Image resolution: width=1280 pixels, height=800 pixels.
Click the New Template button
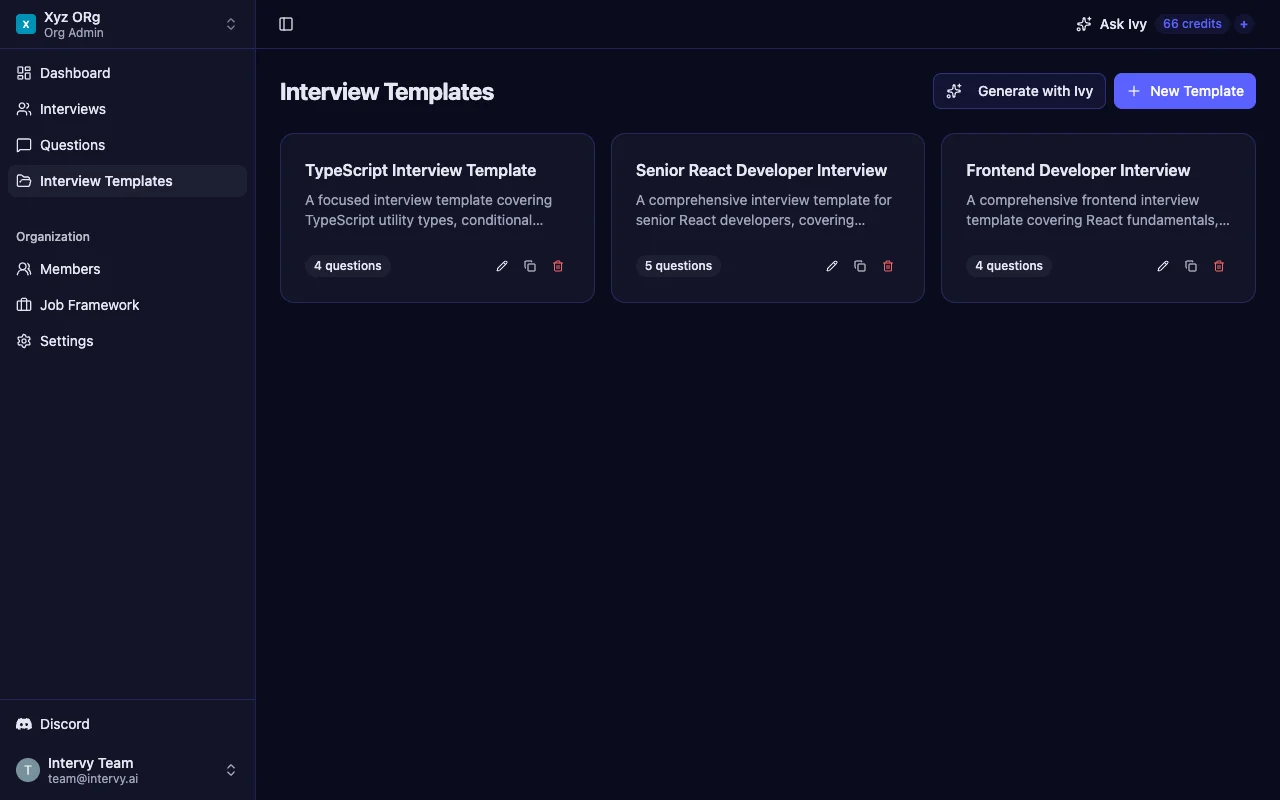1185,91
